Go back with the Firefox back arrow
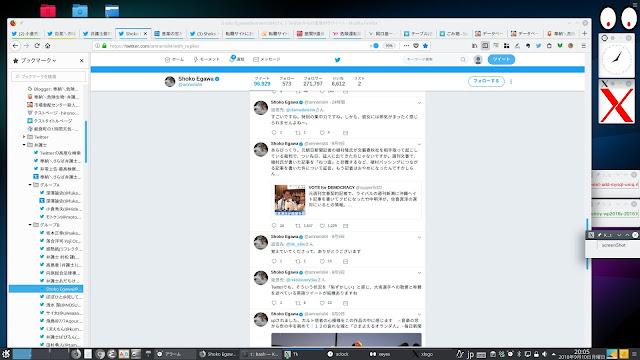Screen dimensions: 640x360 point(15,46)
